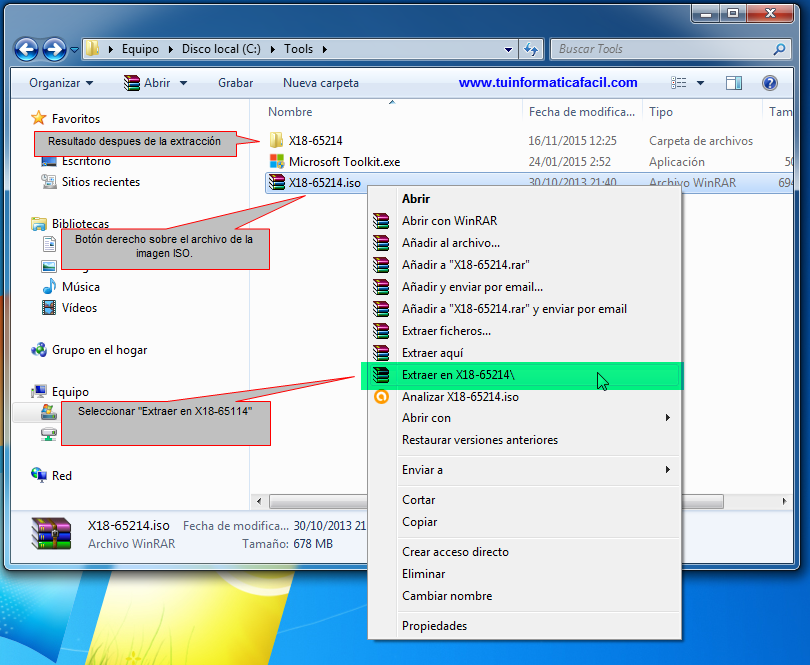810x665 pixels.
Task: Choose Extraer en X18-65214\
Action: [x=524, y=375]
